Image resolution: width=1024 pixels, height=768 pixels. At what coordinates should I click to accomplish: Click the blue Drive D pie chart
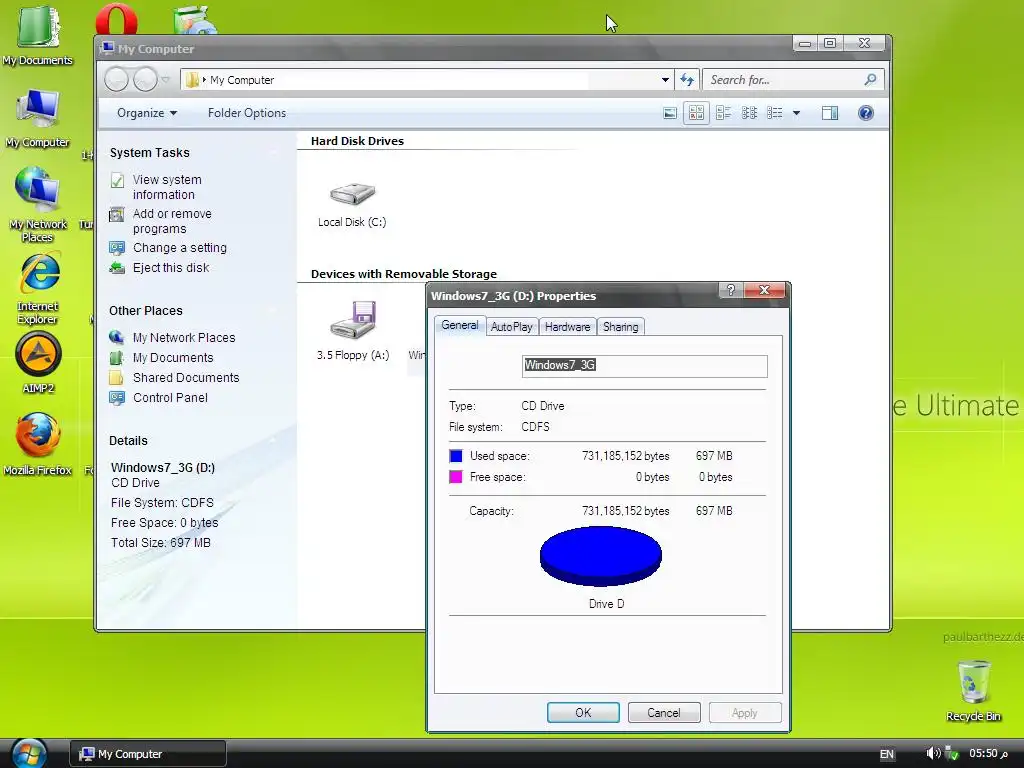(x=601, y=556)
